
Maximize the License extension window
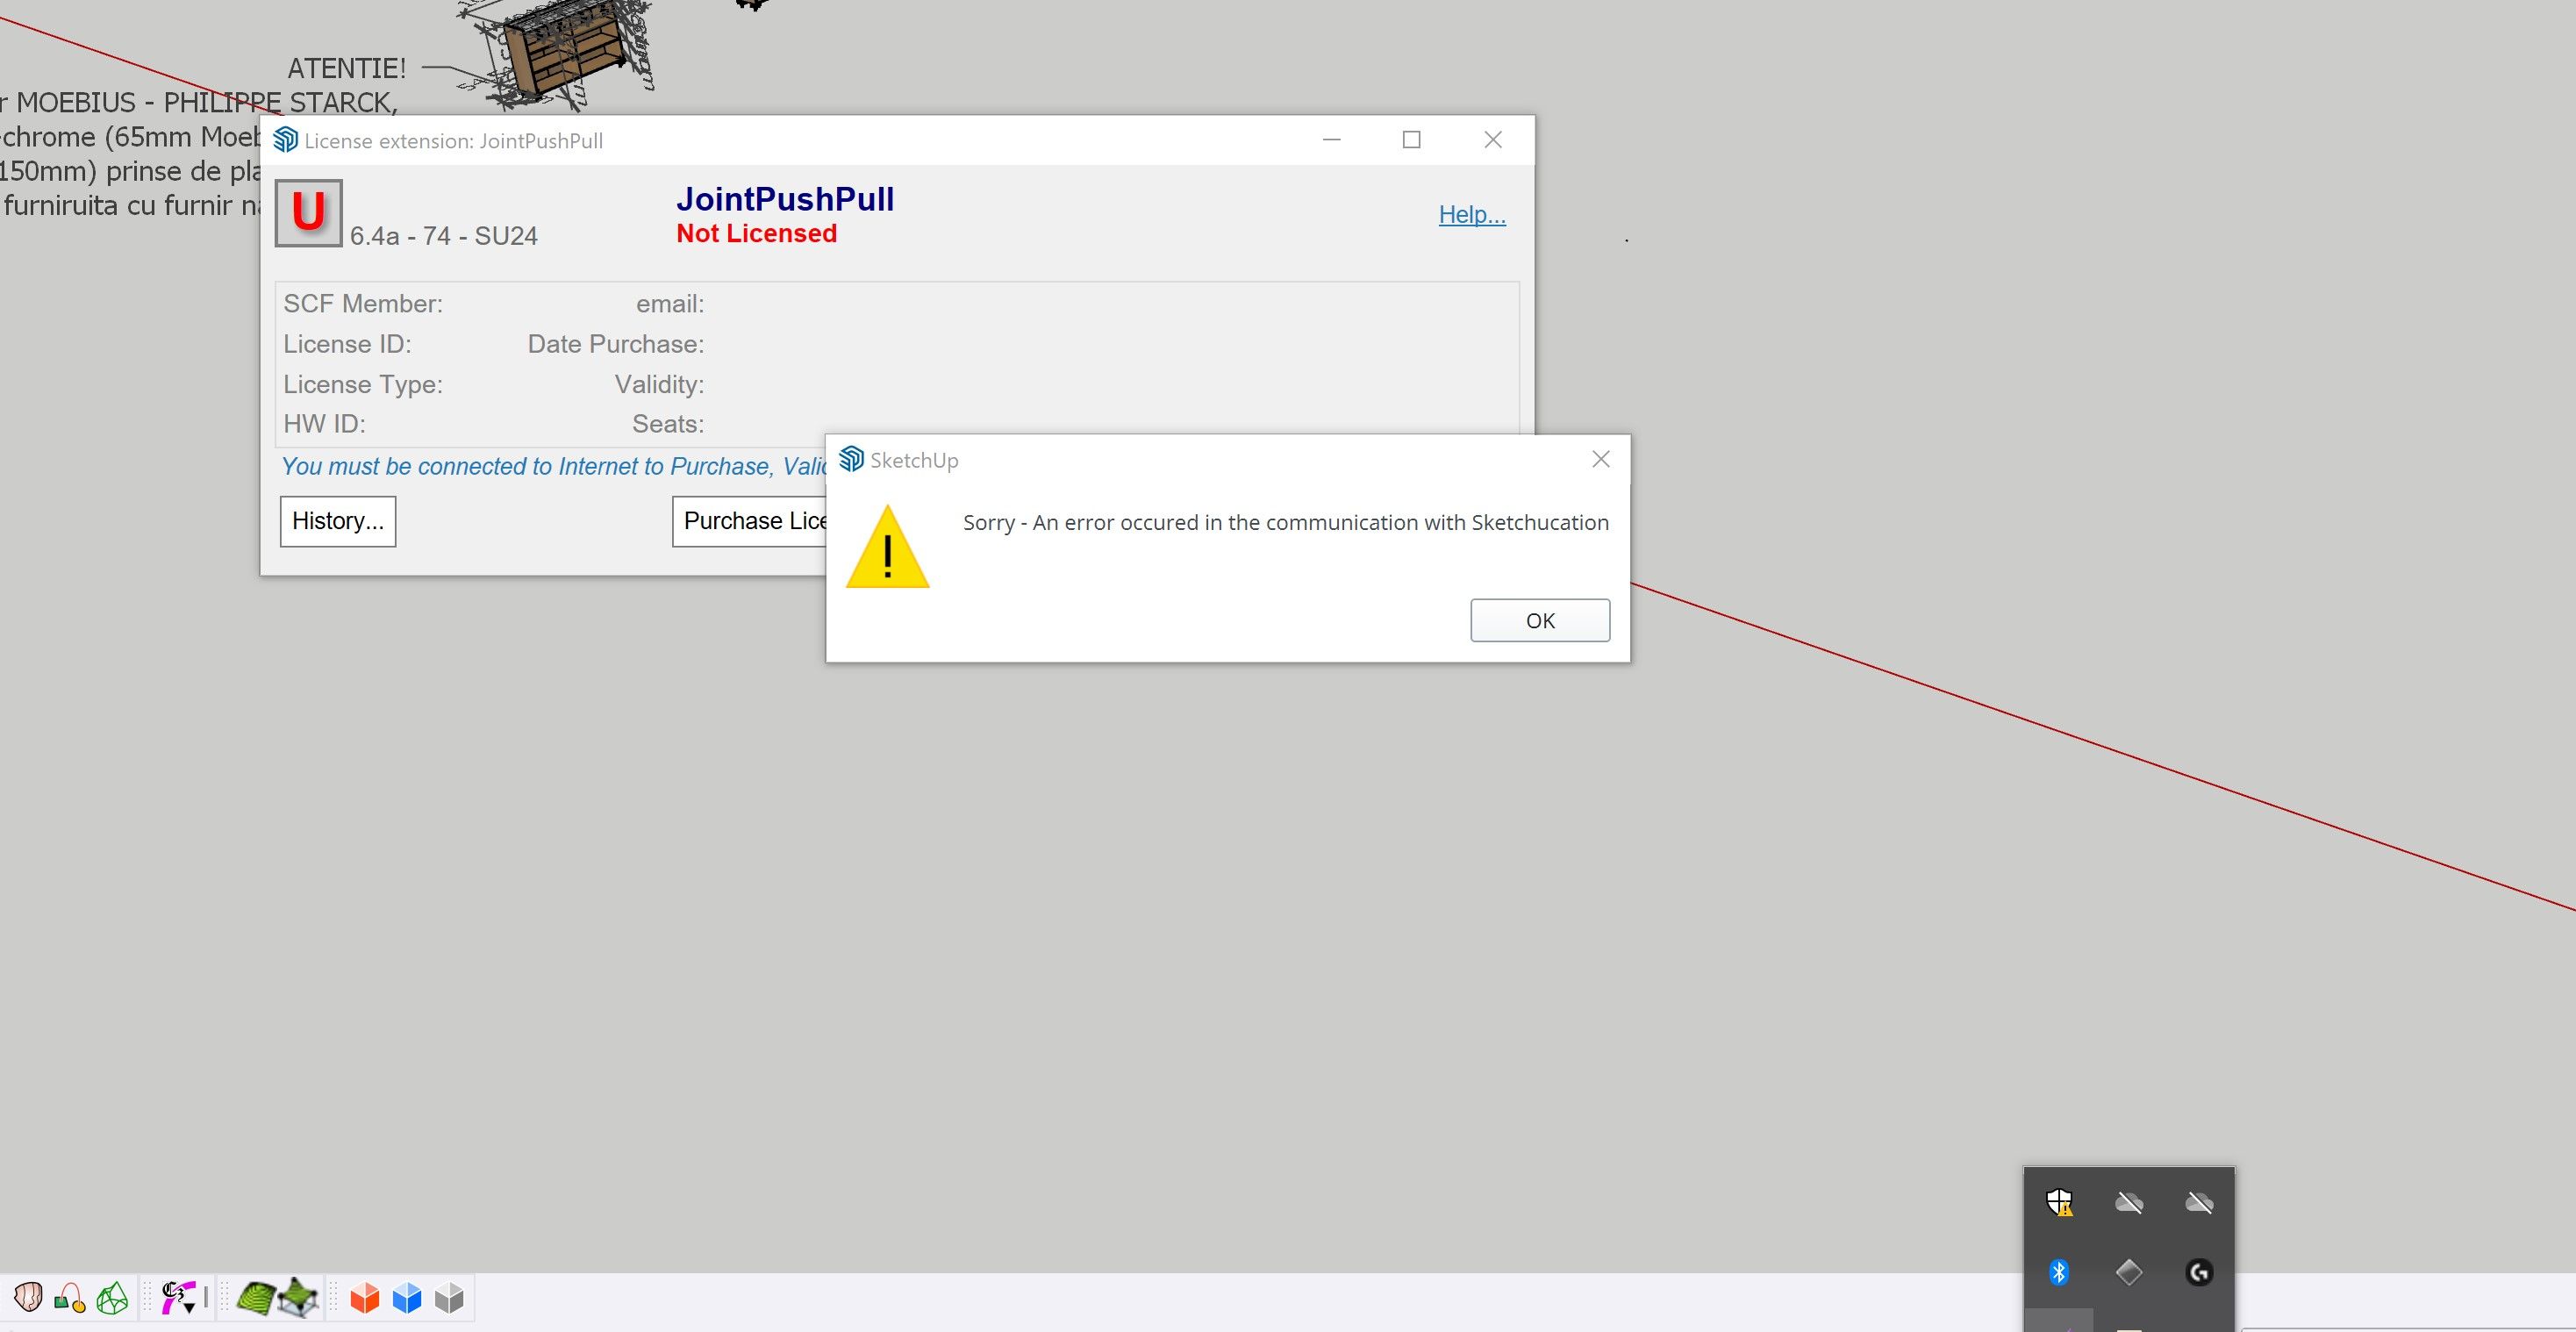point(1411,140)
